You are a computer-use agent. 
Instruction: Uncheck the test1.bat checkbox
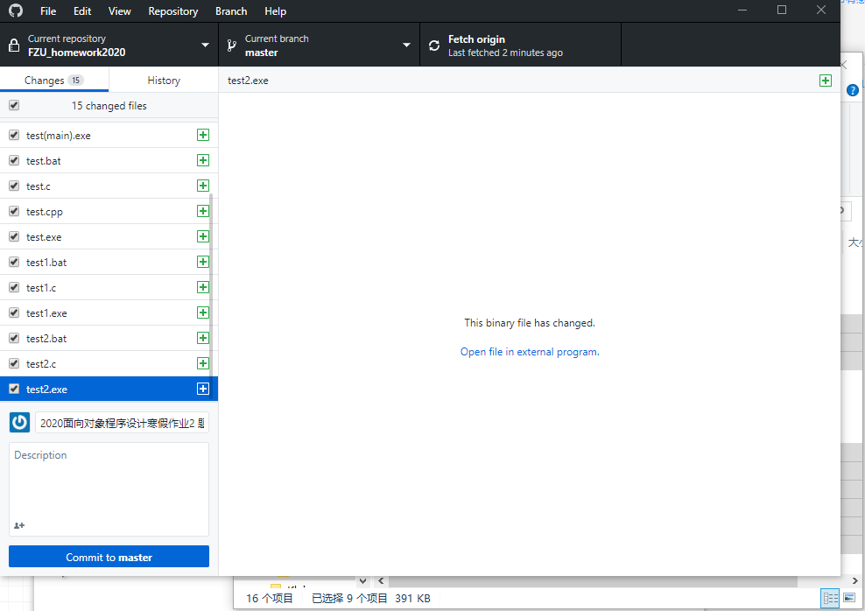tap(14, 262)
